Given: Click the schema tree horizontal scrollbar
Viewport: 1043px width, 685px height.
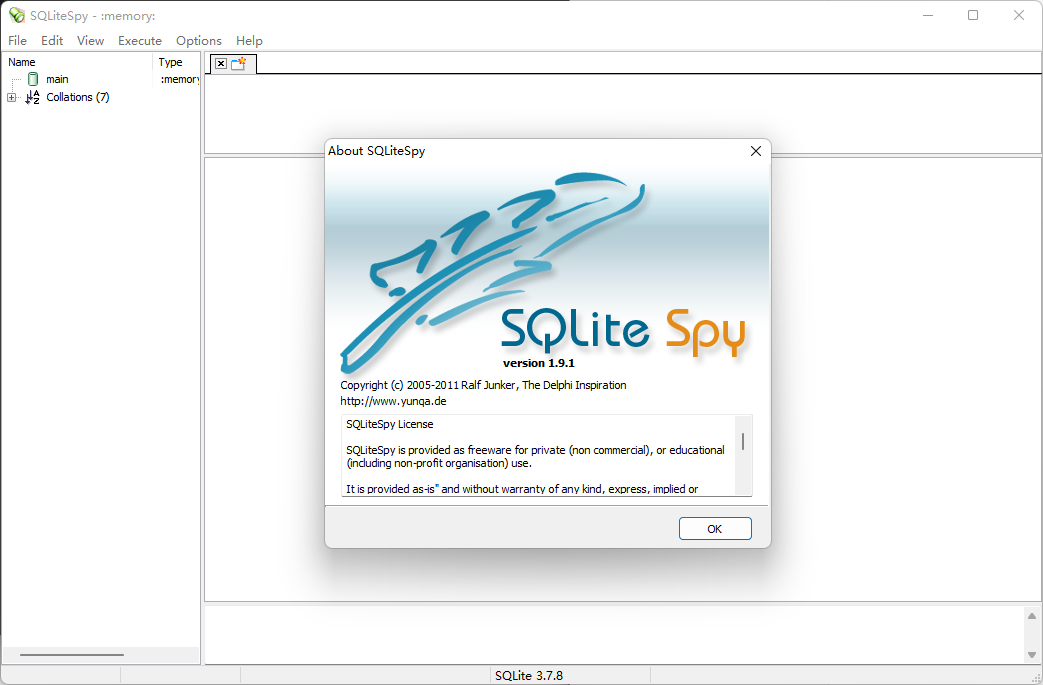Looking at the screenshot, I should point(72,655).
